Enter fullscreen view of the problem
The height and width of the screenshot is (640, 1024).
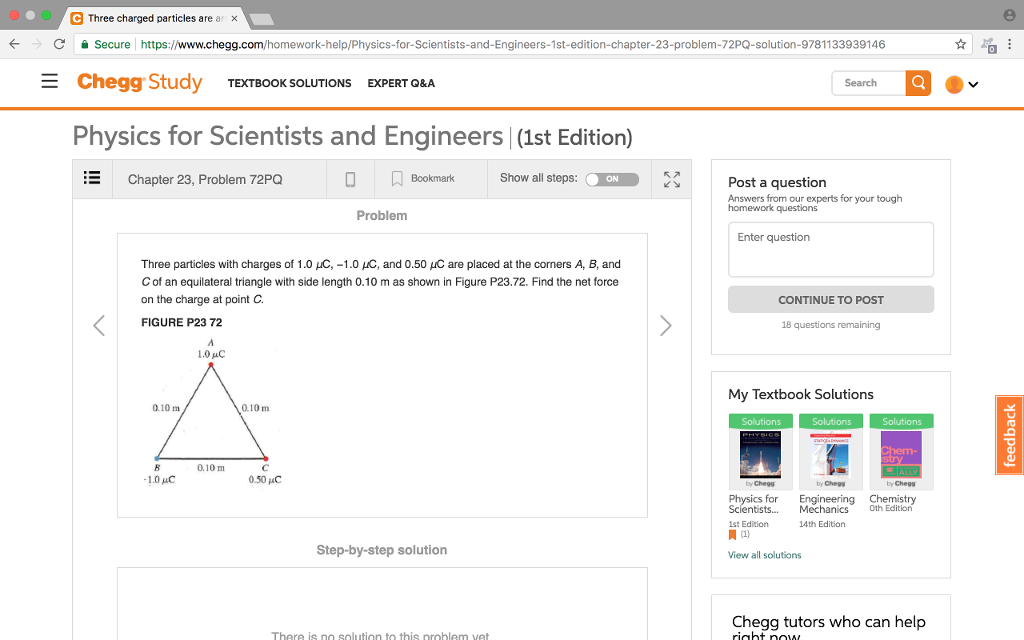click(671, 178)
